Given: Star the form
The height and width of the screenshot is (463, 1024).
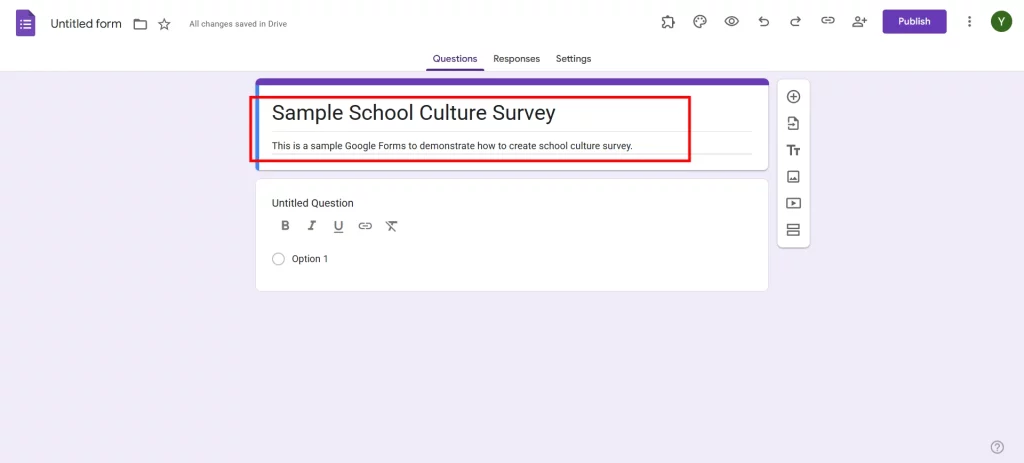Looking at the screenshot, I should point(165,24).
